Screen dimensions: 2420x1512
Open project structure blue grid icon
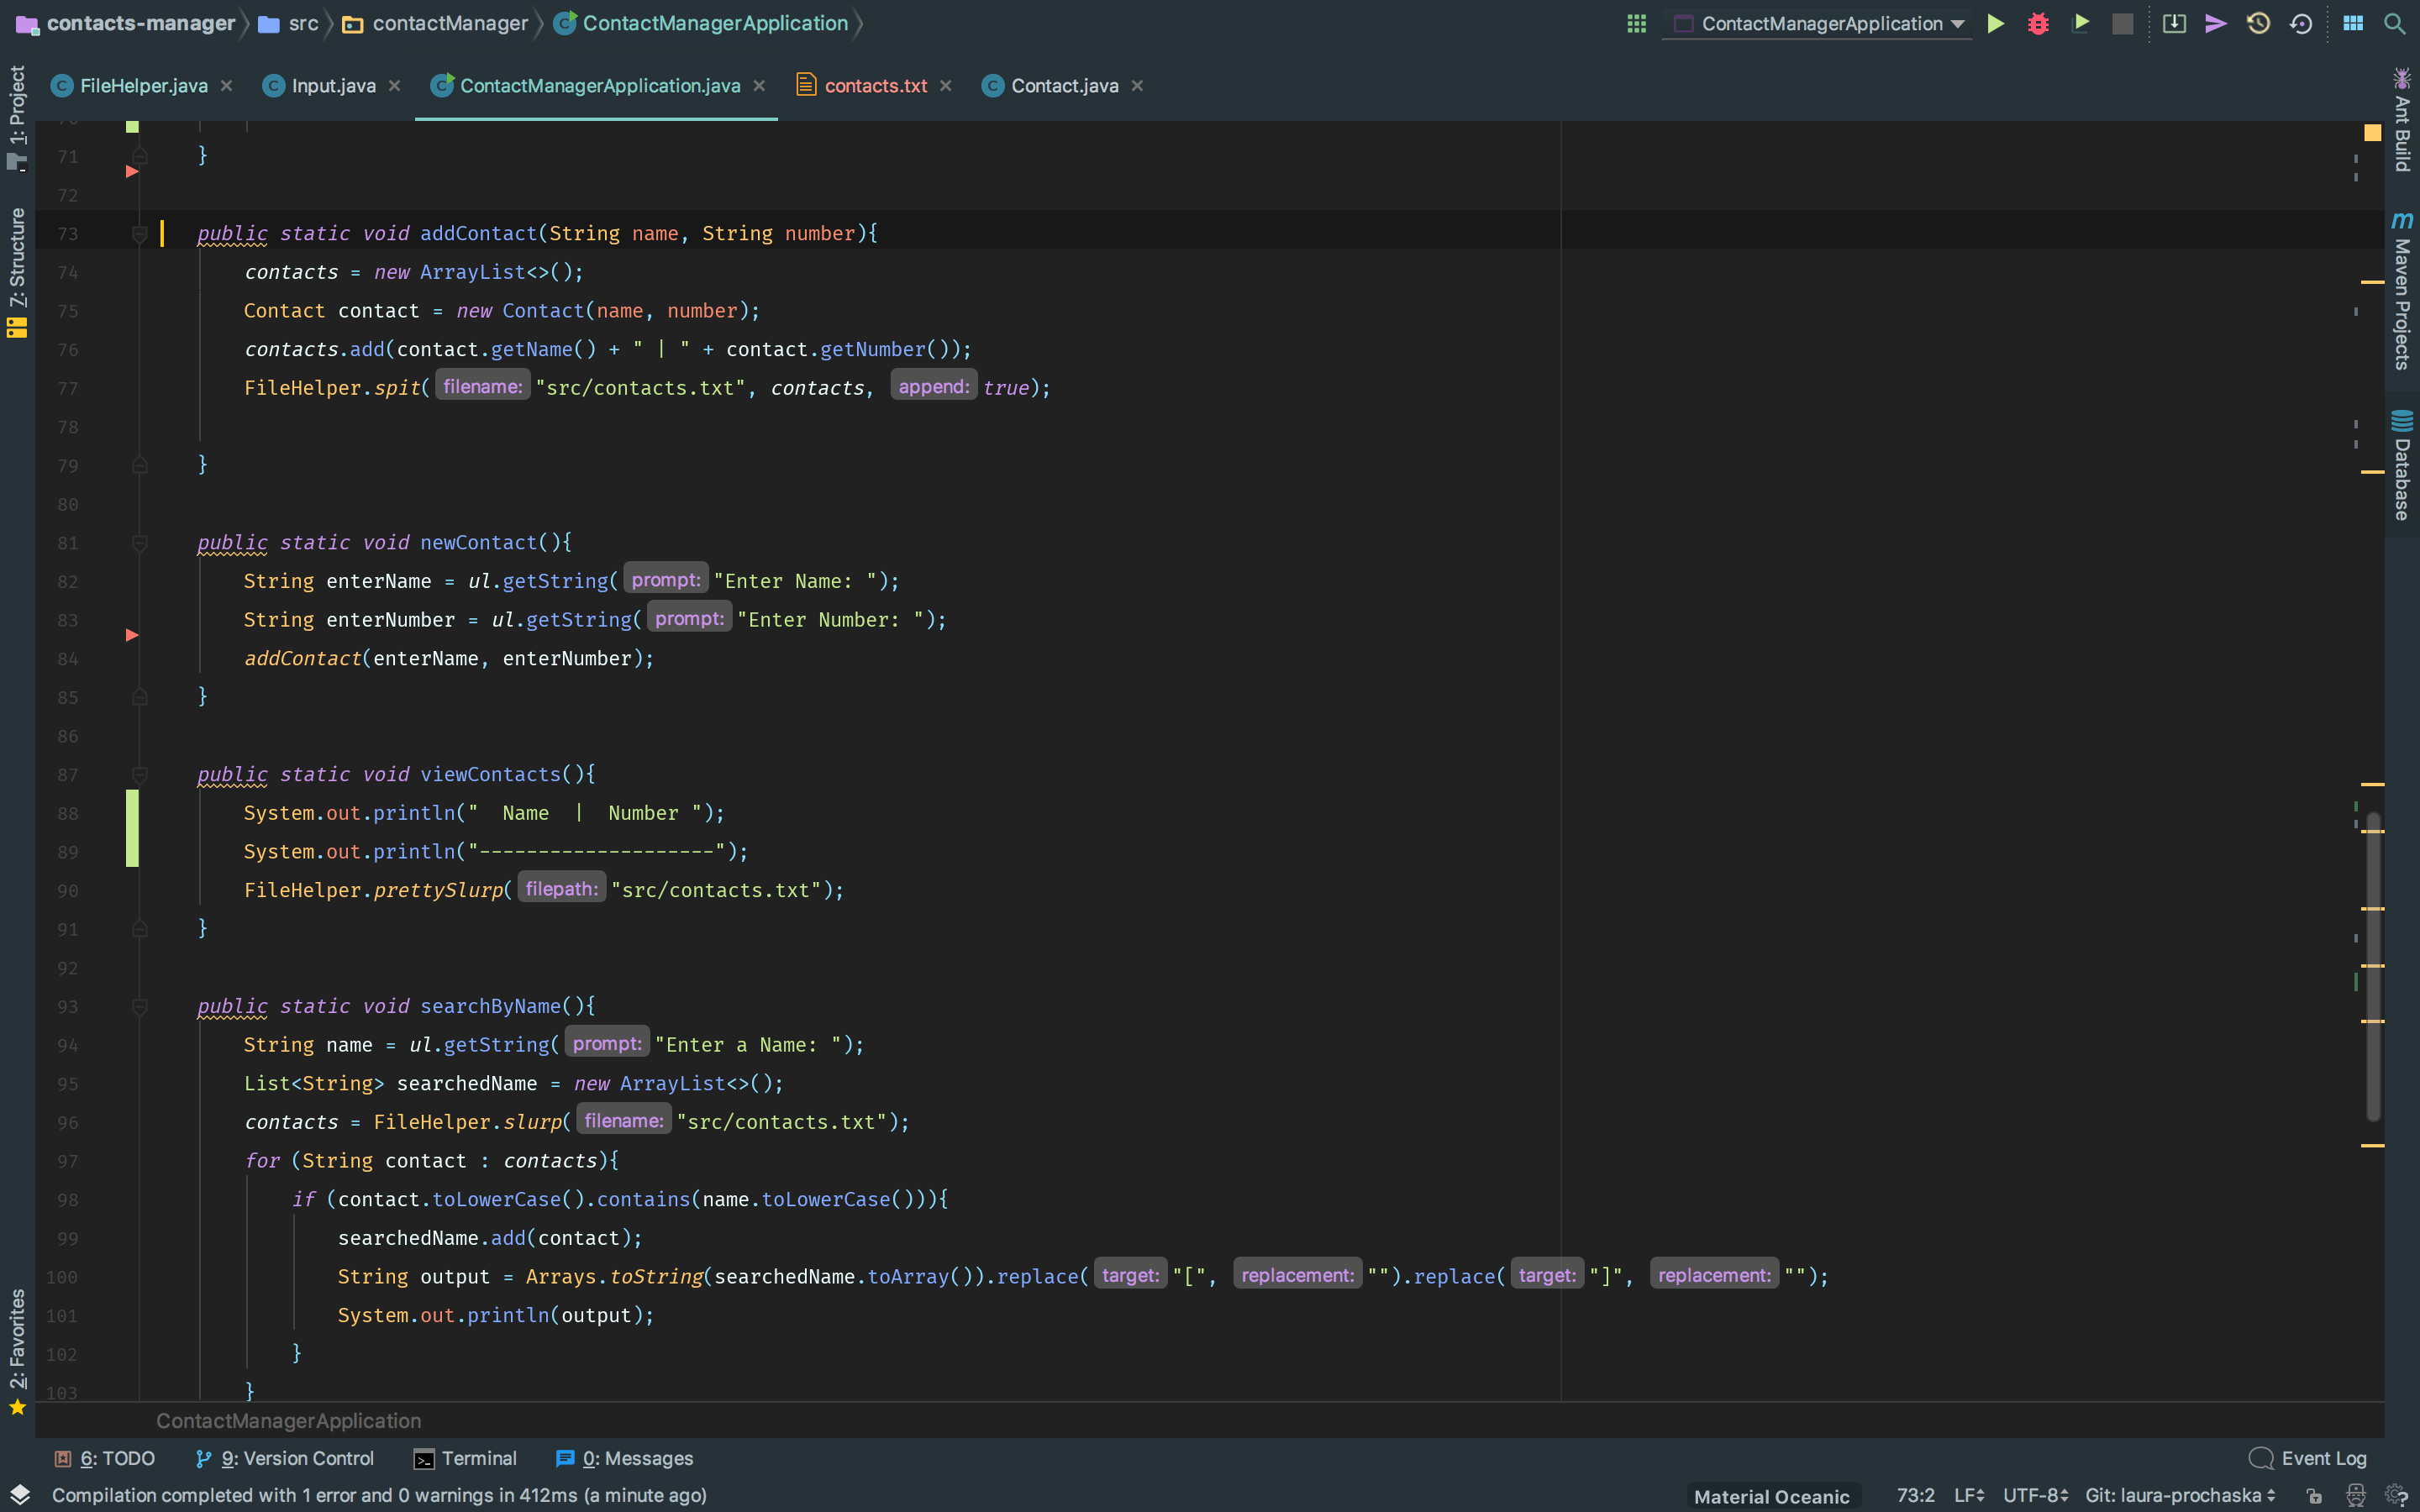[x=2353, y=24]
